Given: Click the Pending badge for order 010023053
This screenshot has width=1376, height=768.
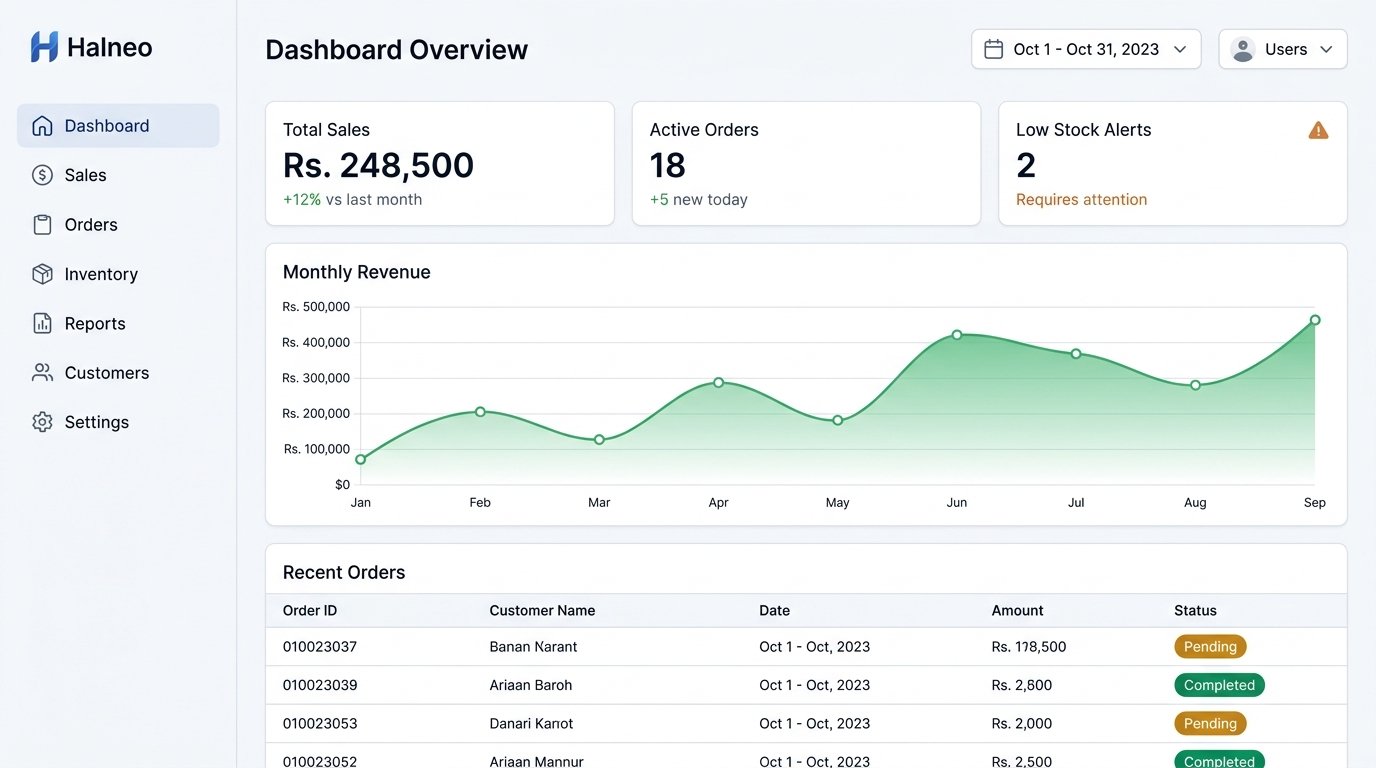Looking at the screenshot, I should point(1210,723).
